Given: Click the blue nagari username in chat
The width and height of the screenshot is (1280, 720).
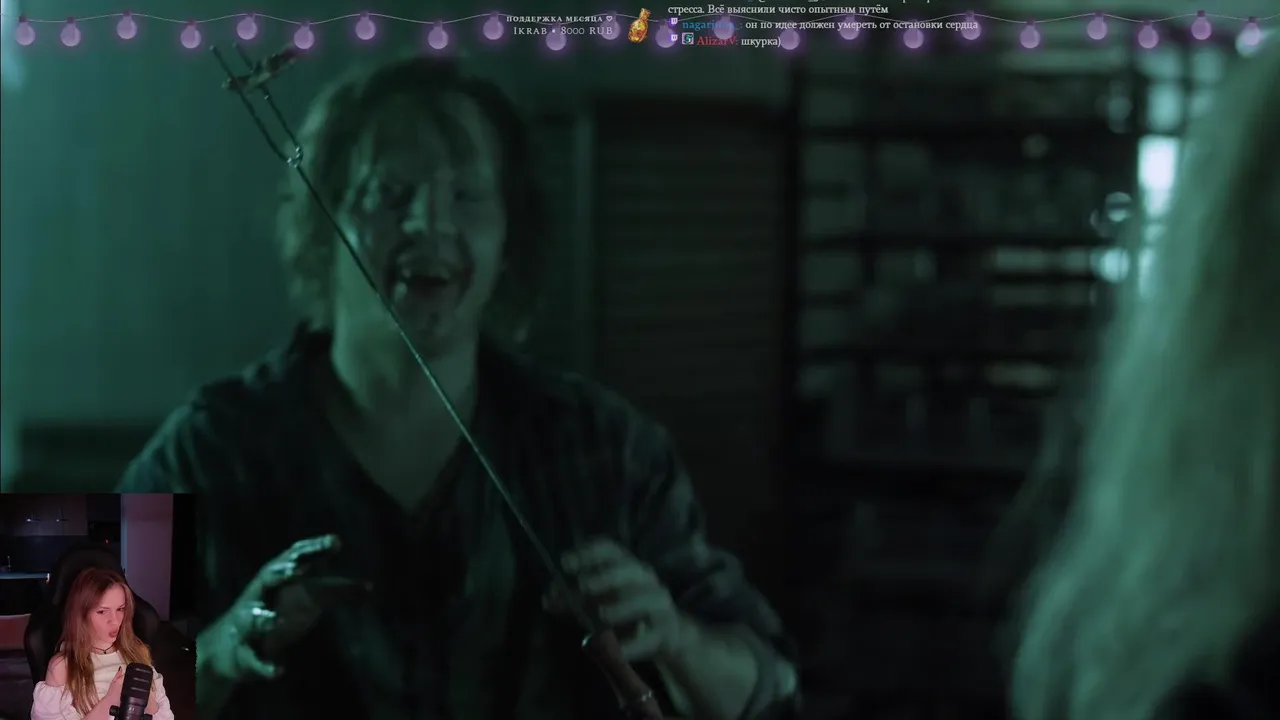Looking at the screenshot, I should (x=712, y=25).
